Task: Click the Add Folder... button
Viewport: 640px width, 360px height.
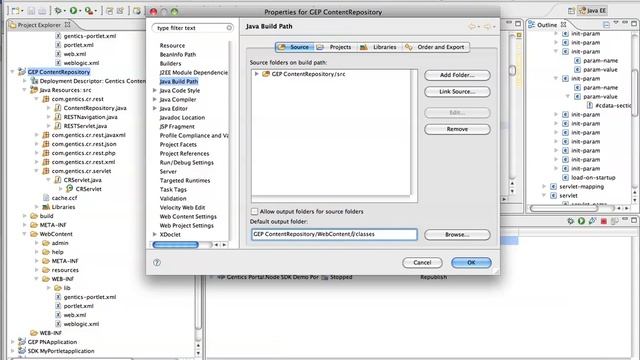Action: click(457, 75)
